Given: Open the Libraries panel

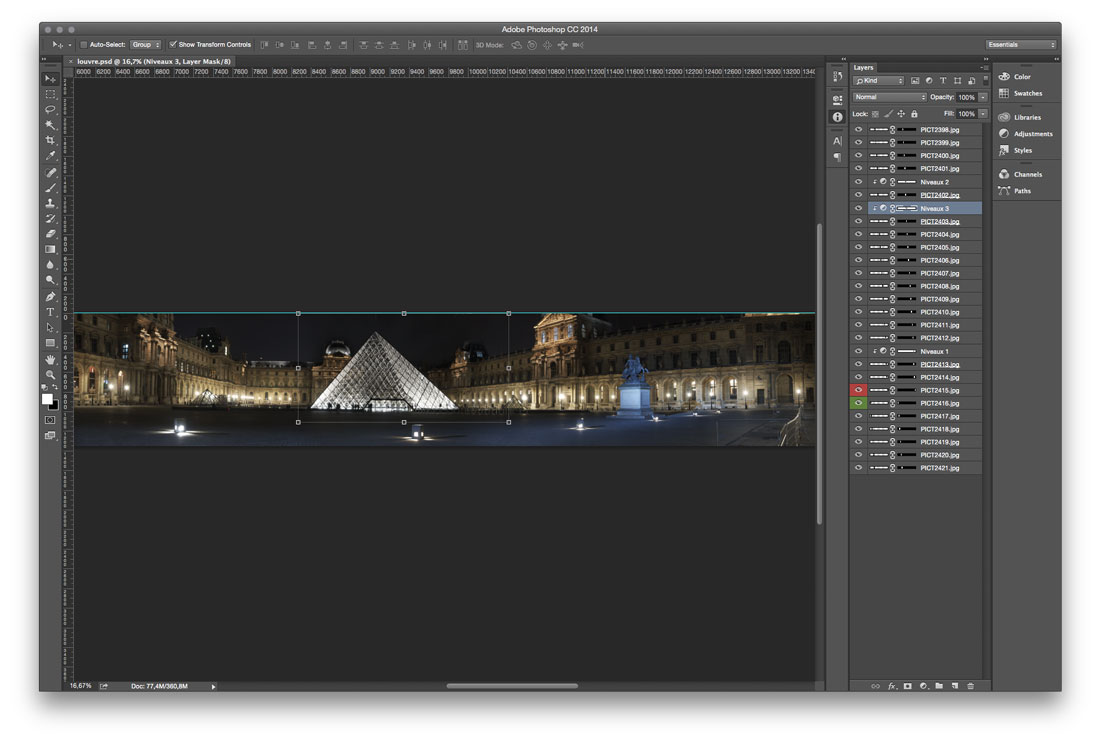Looking at the screenshot, I should coord(1020,117).
